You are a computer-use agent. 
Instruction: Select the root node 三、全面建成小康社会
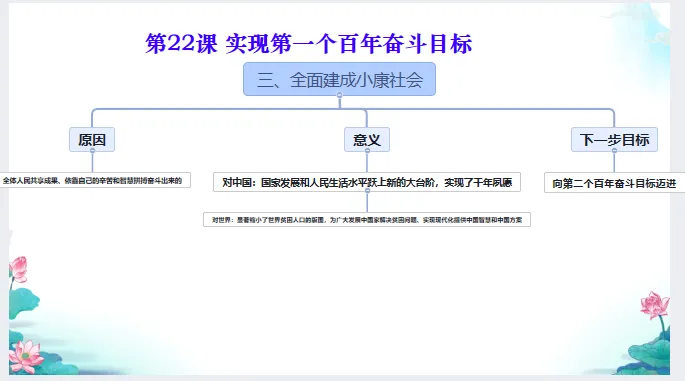coord(339,79)
